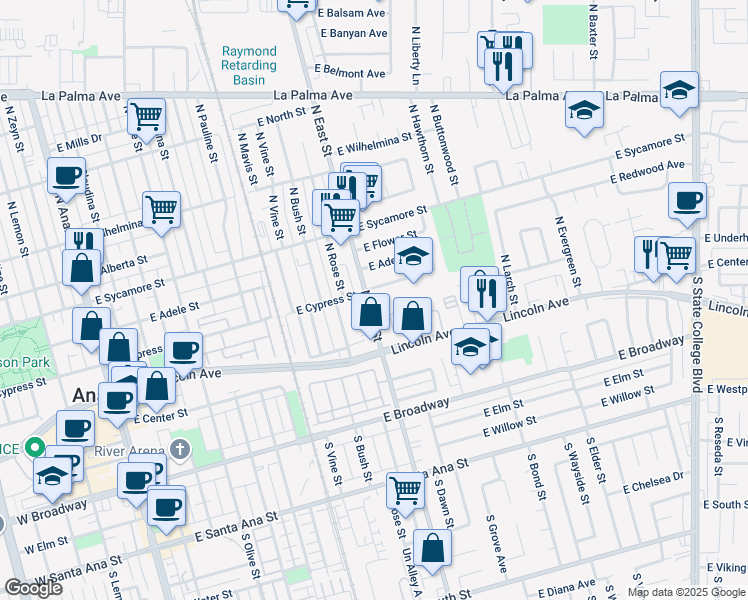Click the graduation cap marker below Lincoln Ave near N Larch St

pos(470,348)
